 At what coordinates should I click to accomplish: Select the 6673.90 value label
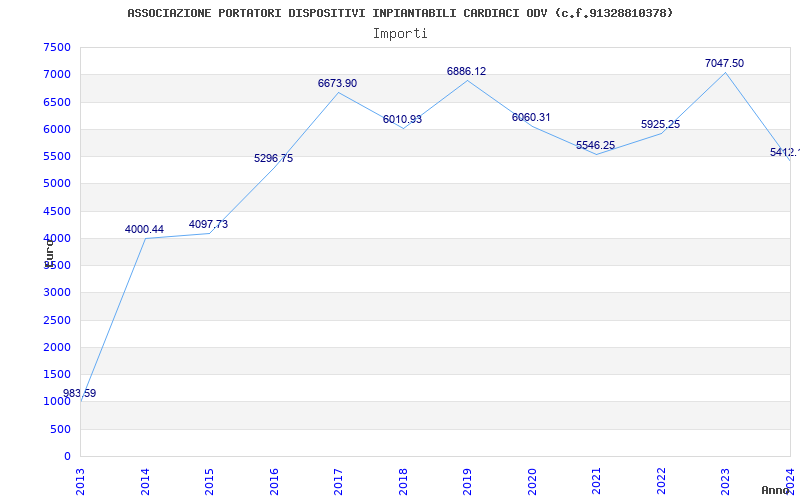(337, 84)
